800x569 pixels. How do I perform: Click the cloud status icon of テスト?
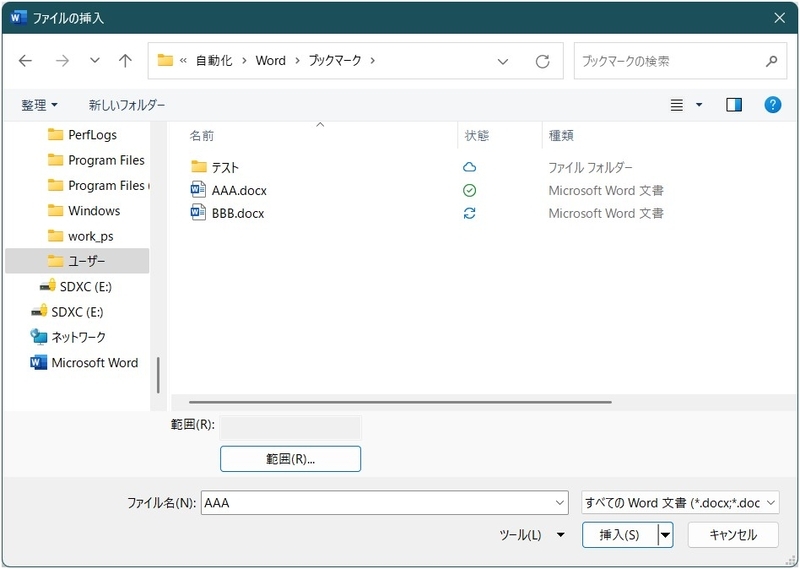click(469, 167)
